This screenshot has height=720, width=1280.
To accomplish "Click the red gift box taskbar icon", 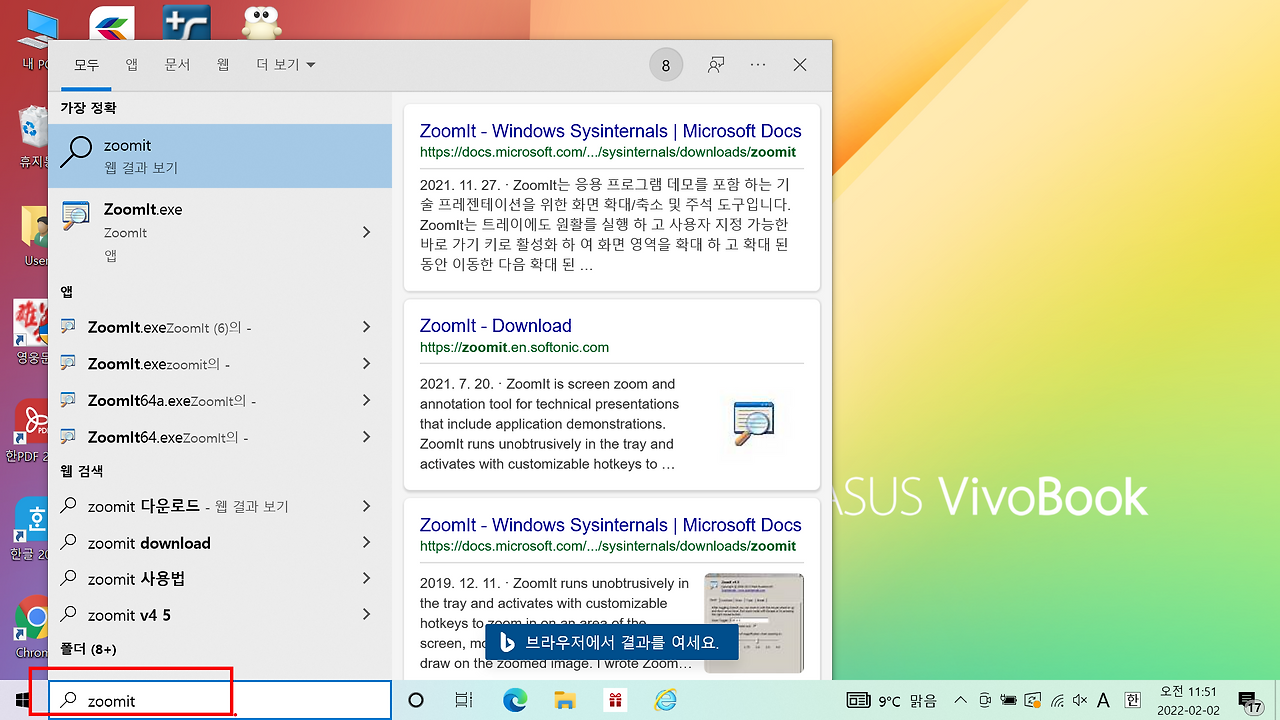I will coord(615,700).
